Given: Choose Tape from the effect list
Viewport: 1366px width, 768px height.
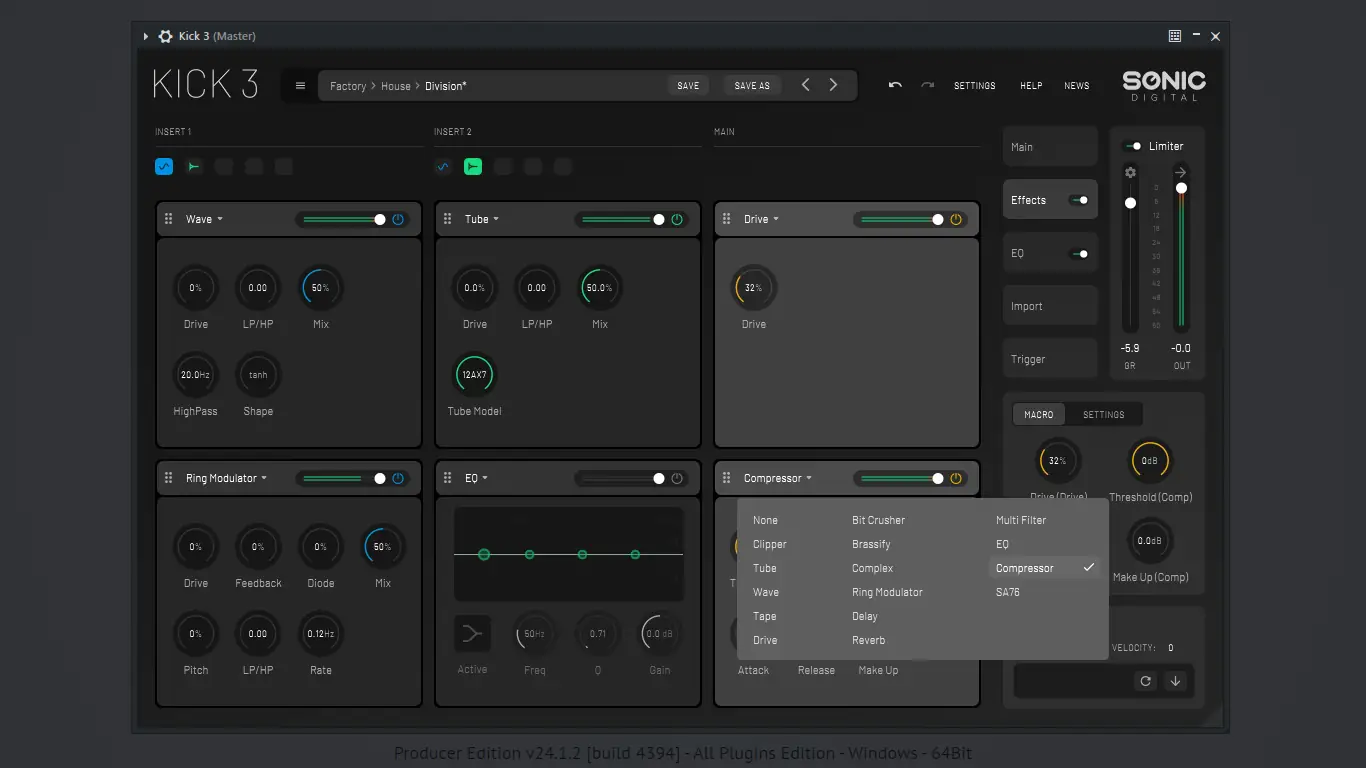Looking at the screenshot, I should [765, 616].
